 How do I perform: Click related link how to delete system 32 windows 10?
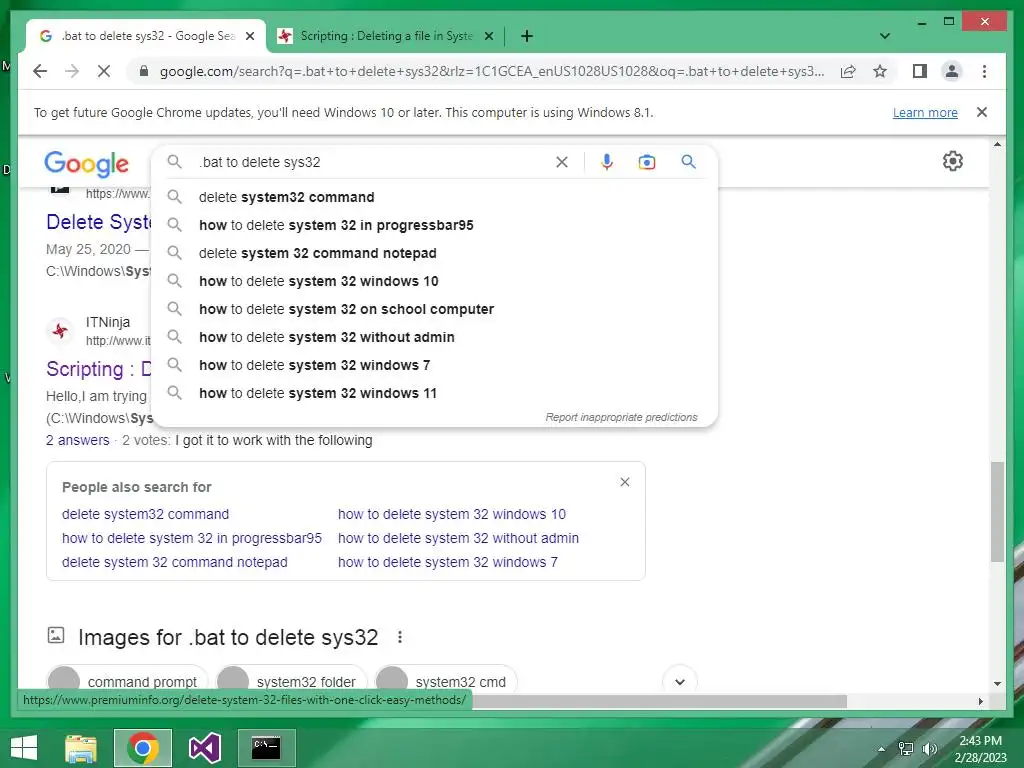452,514
